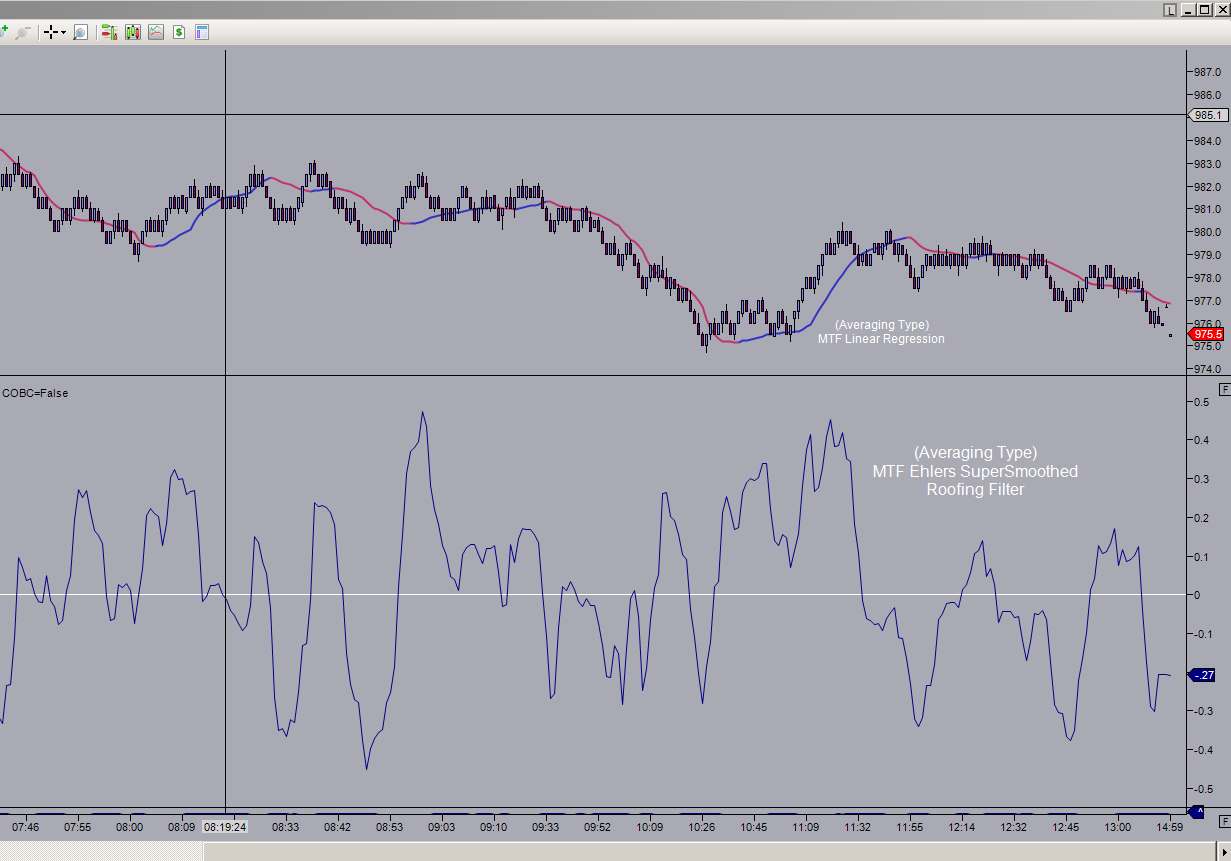Click the 0 zero-line indicator axis label
This screenshot has height=861, width=1231.
click(1196, 595)
